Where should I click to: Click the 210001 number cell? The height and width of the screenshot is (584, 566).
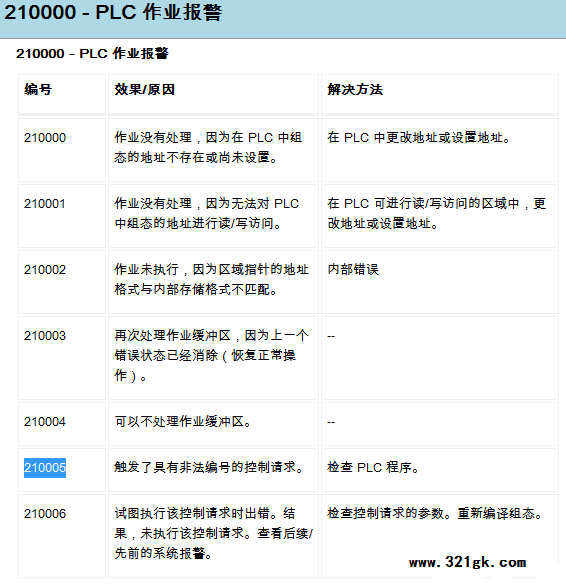[x=62, y=216]
